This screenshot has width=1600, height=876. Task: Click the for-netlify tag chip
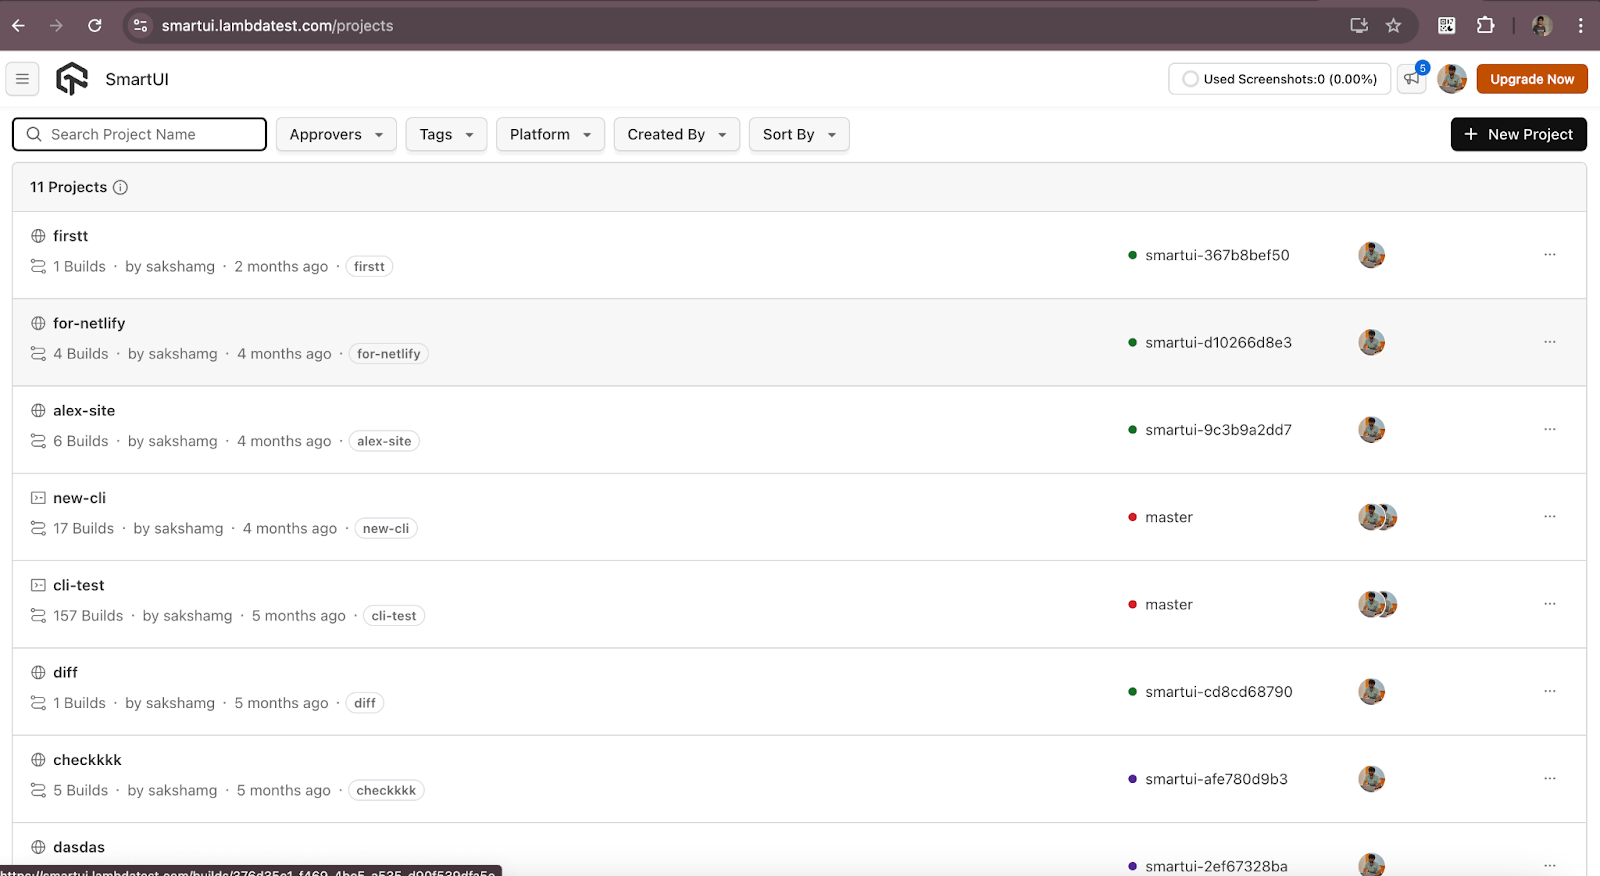tap(388, 354)
